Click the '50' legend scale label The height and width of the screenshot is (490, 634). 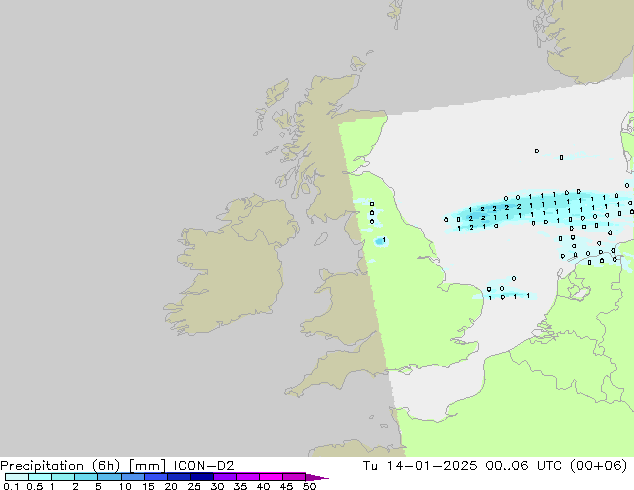click(x=310, y=486)
